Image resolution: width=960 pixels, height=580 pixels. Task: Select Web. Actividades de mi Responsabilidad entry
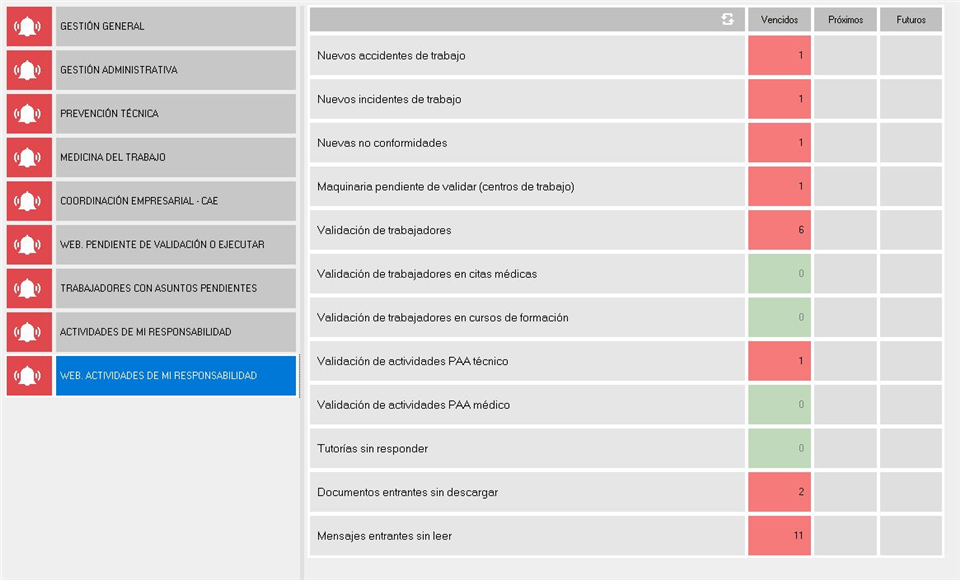[x=175, y=376]
